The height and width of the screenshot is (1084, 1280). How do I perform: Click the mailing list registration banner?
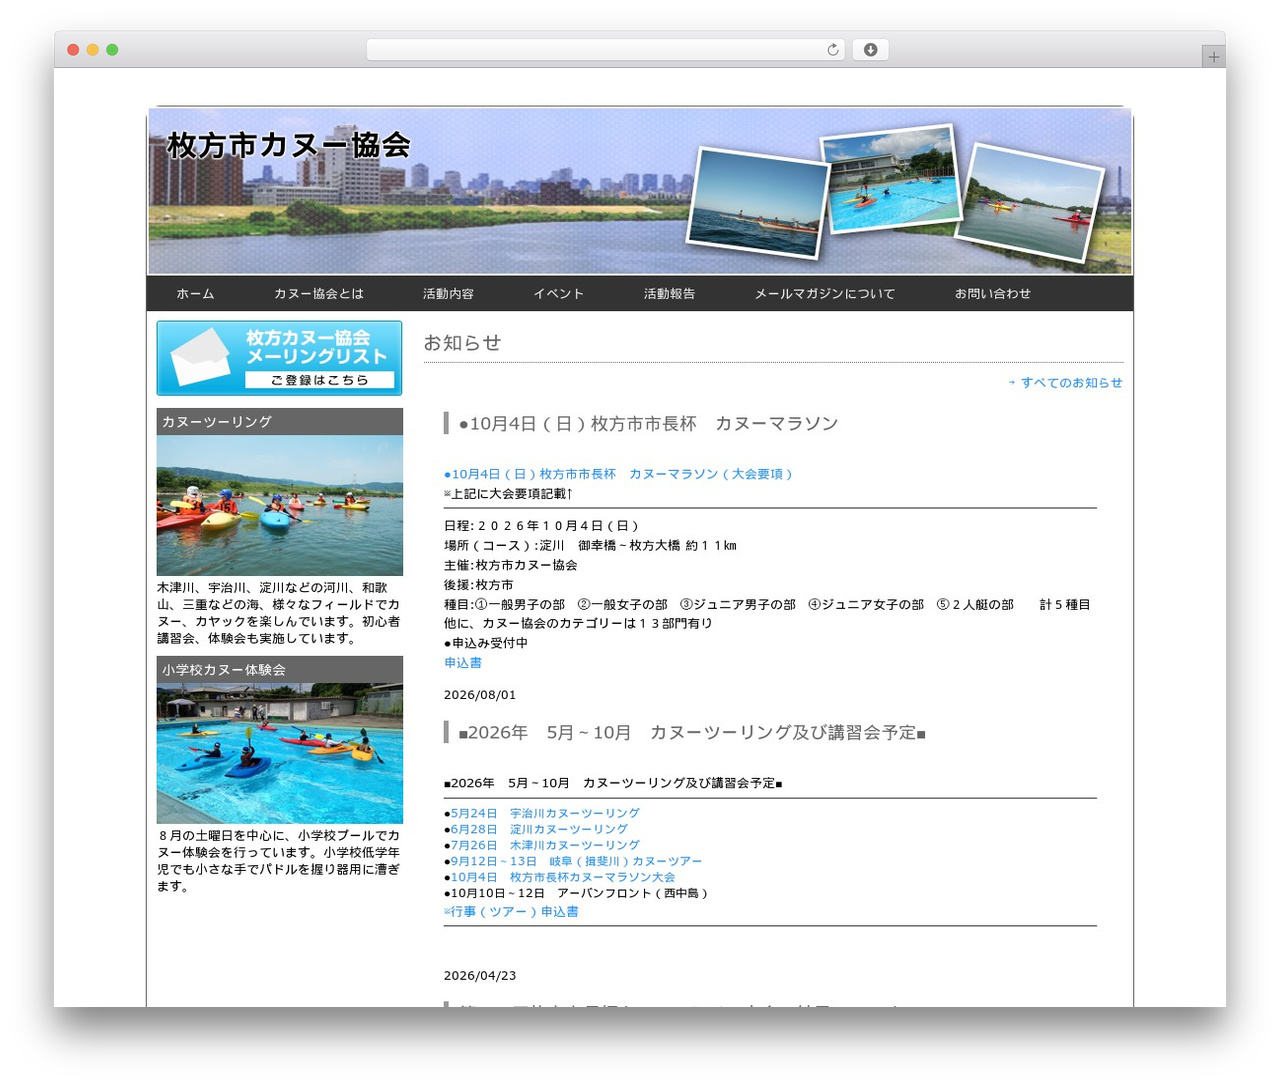[279, 358]
